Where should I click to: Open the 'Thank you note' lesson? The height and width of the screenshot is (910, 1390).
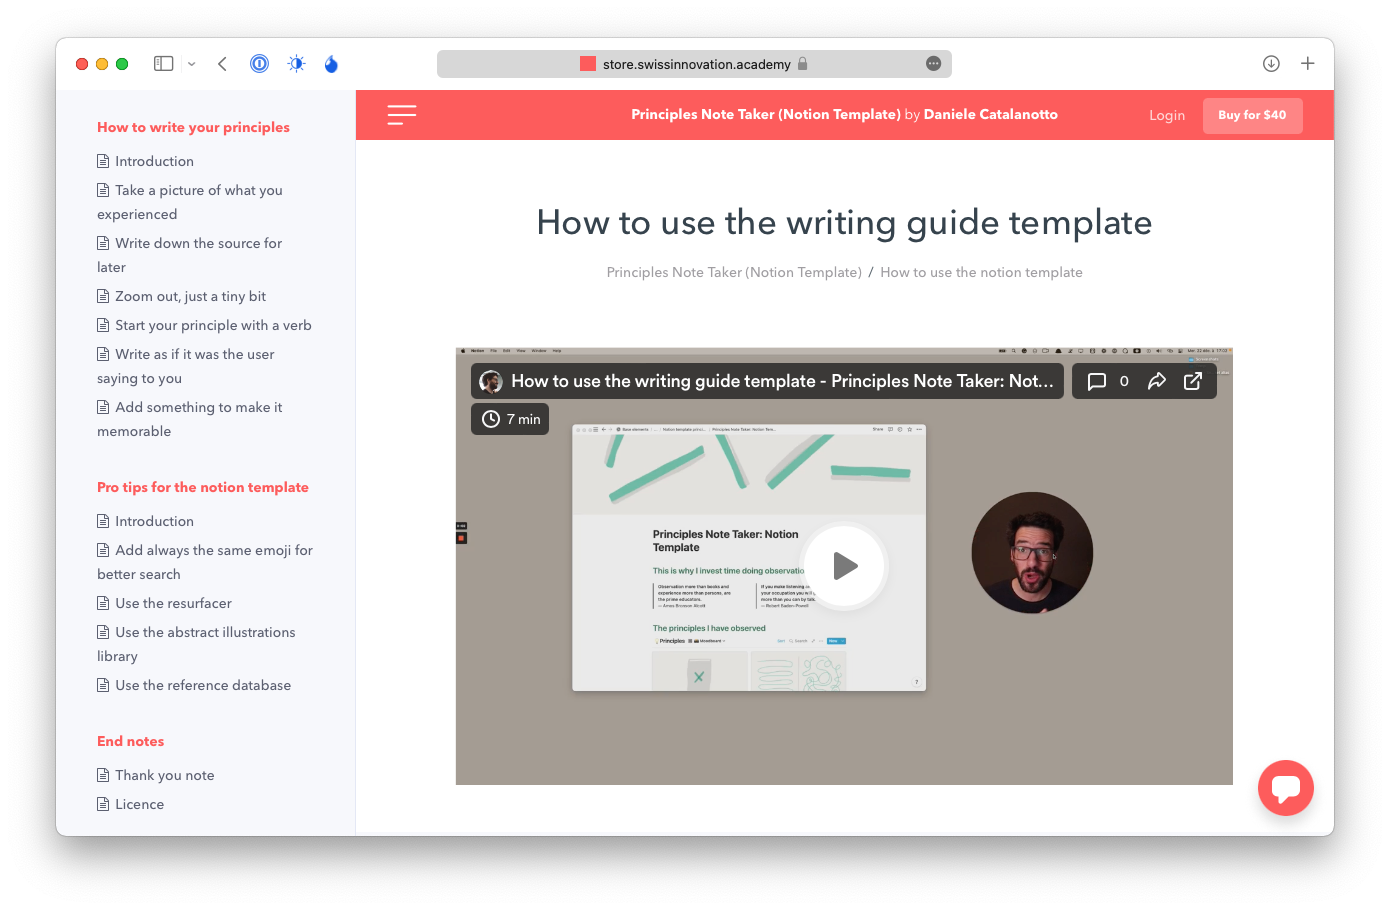coord(164,775)
